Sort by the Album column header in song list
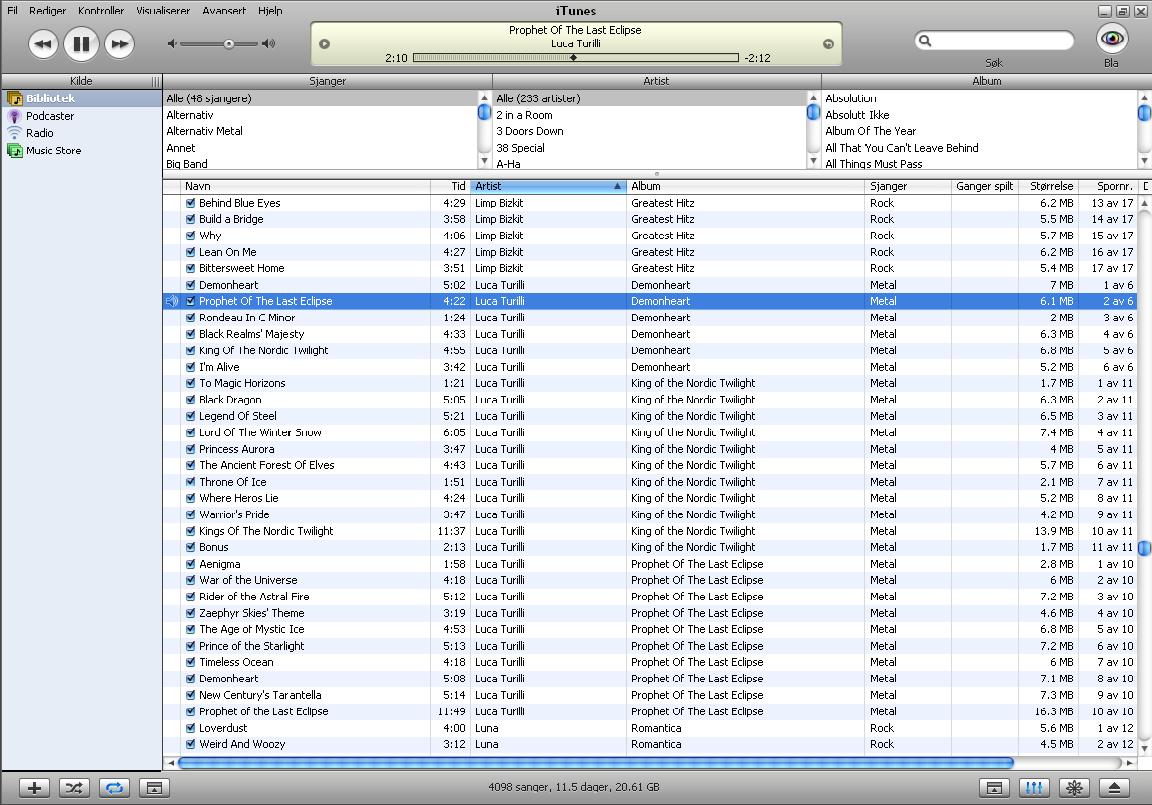This screenshot has width=1152, height=805. tap(746, 187)
